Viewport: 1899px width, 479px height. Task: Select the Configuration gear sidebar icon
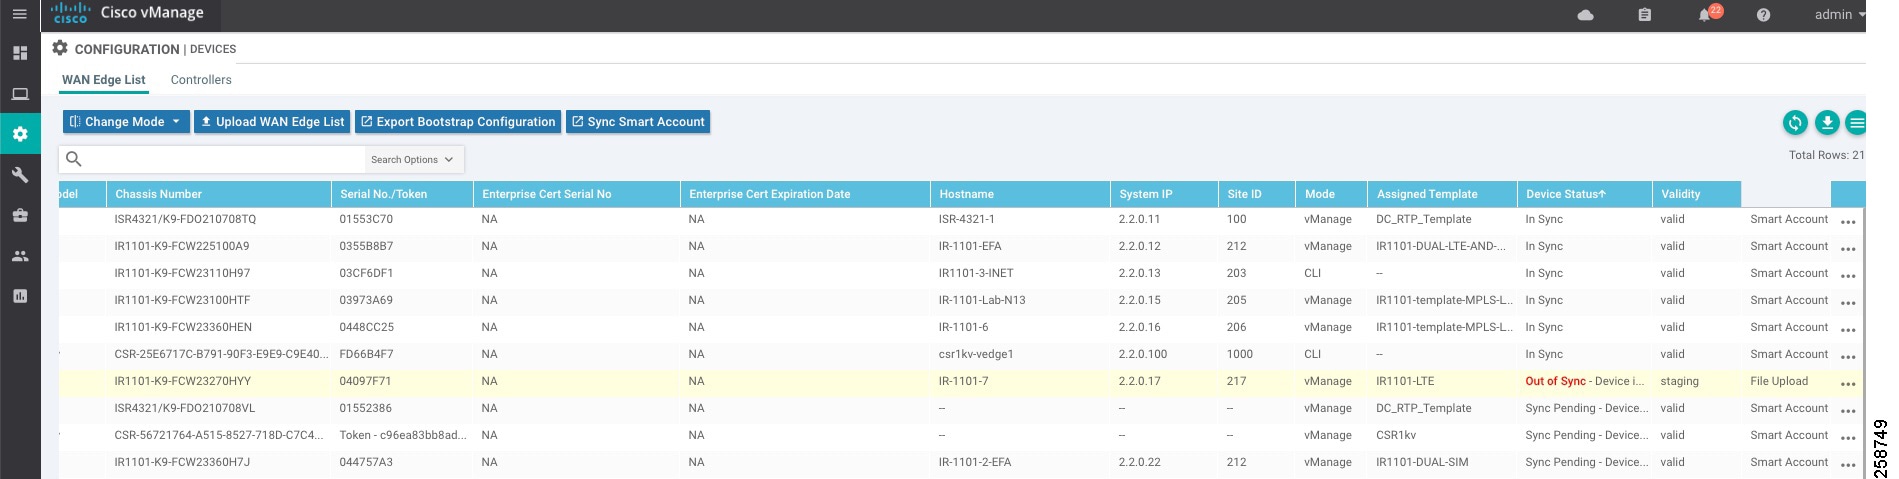(x=20, y=134)
